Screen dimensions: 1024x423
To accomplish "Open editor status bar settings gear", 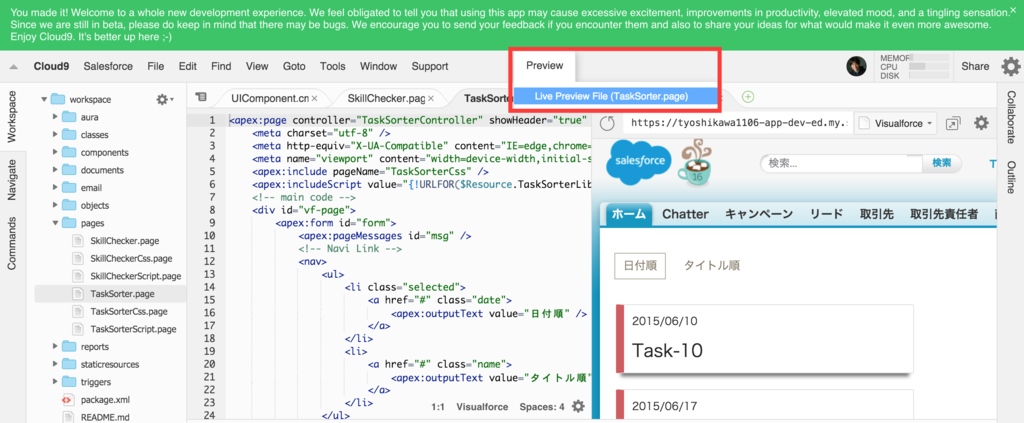I will pos(578,407).
